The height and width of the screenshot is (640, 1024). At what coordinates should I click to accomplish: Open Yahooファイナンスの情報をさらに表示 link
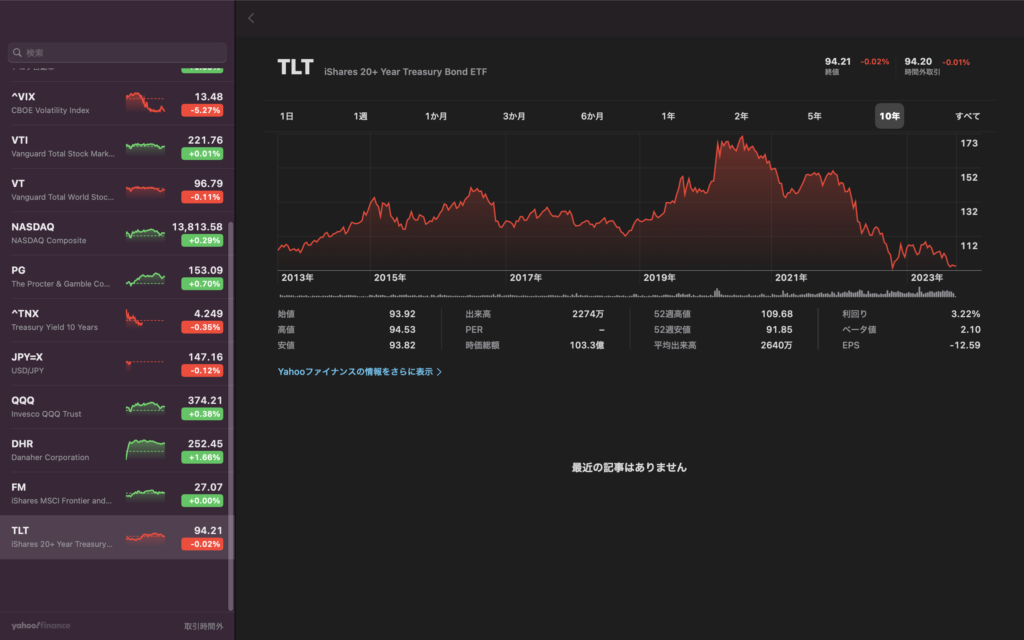(355, 371)
